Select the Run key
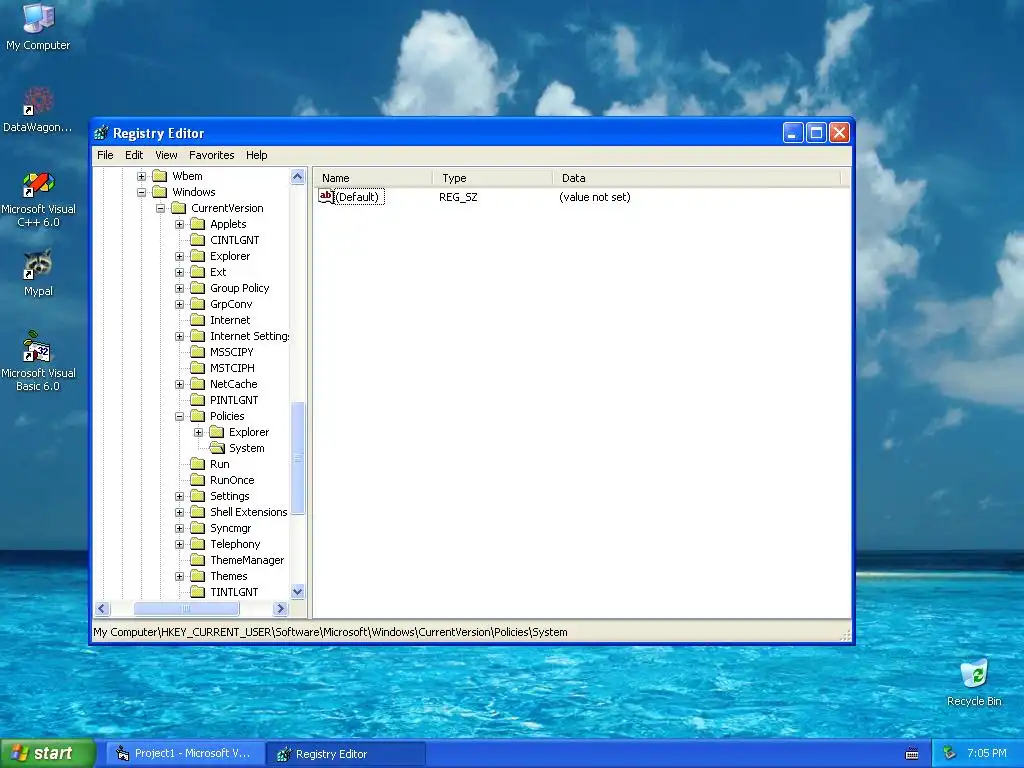1024x768 pixels. click(x=219, y=464)
